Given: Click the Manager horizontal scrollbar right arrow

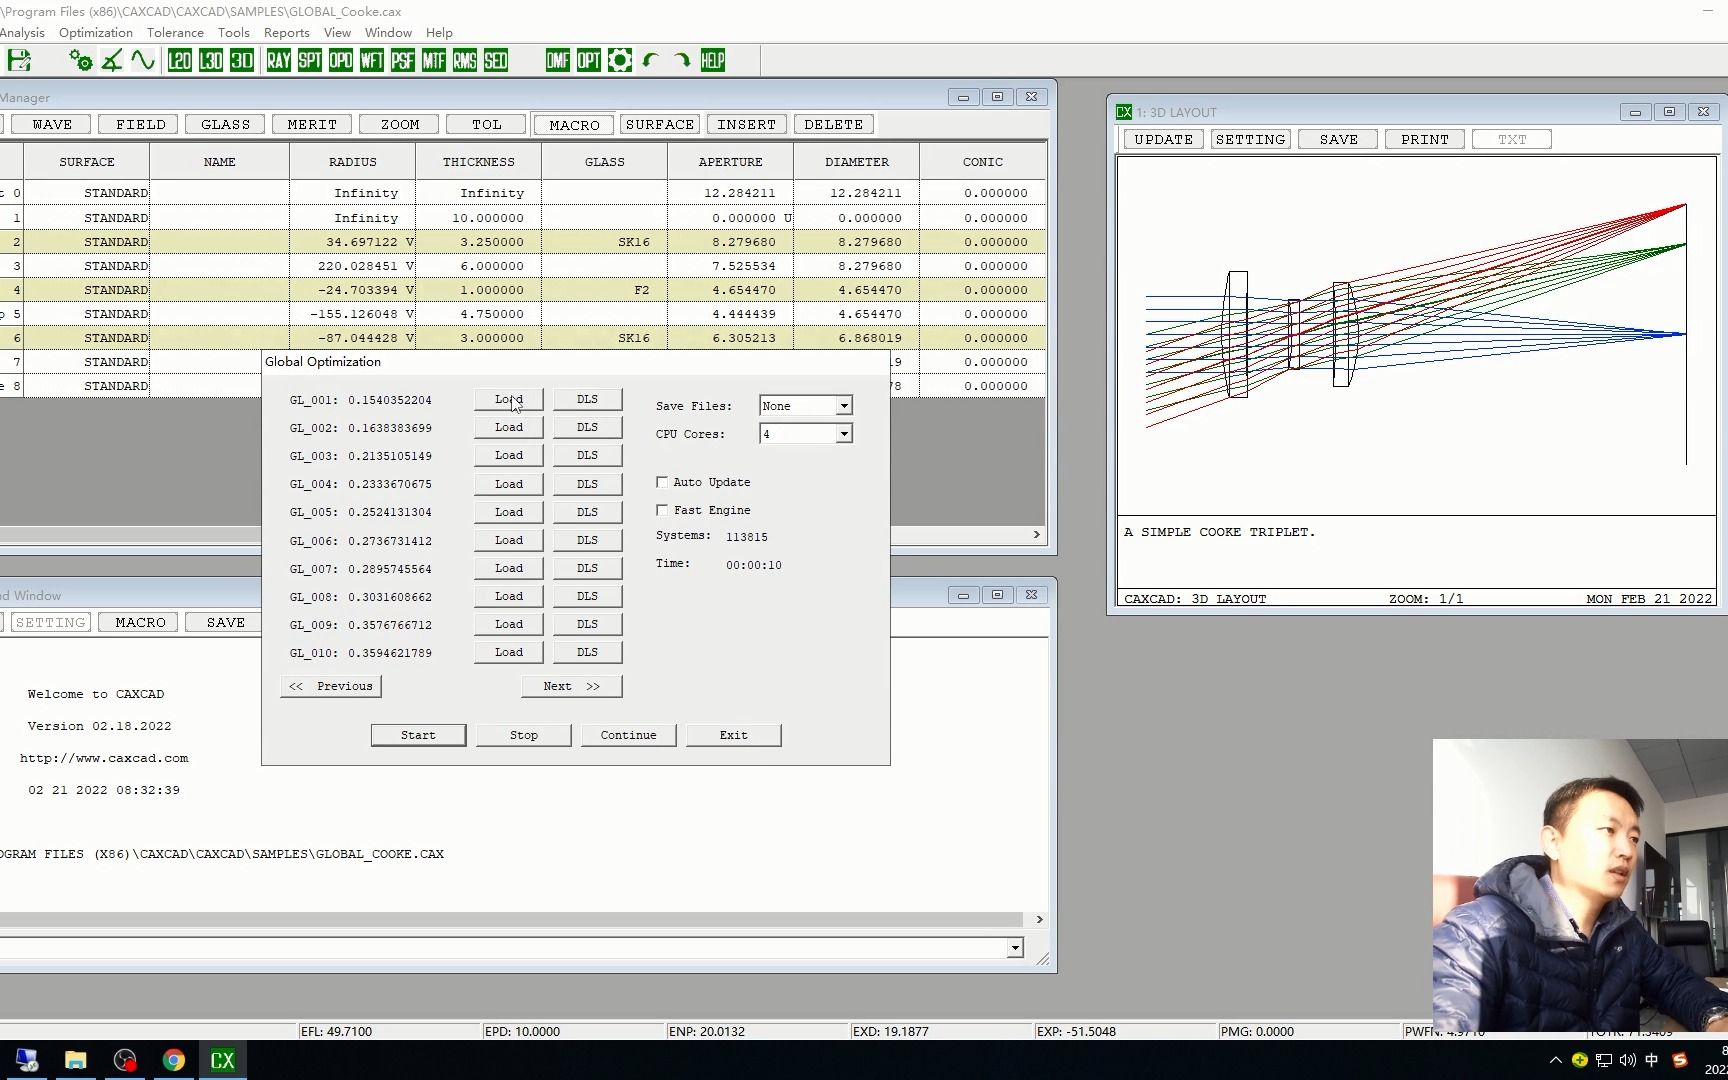Looking at the screenshot, I should click(1036, 535).
